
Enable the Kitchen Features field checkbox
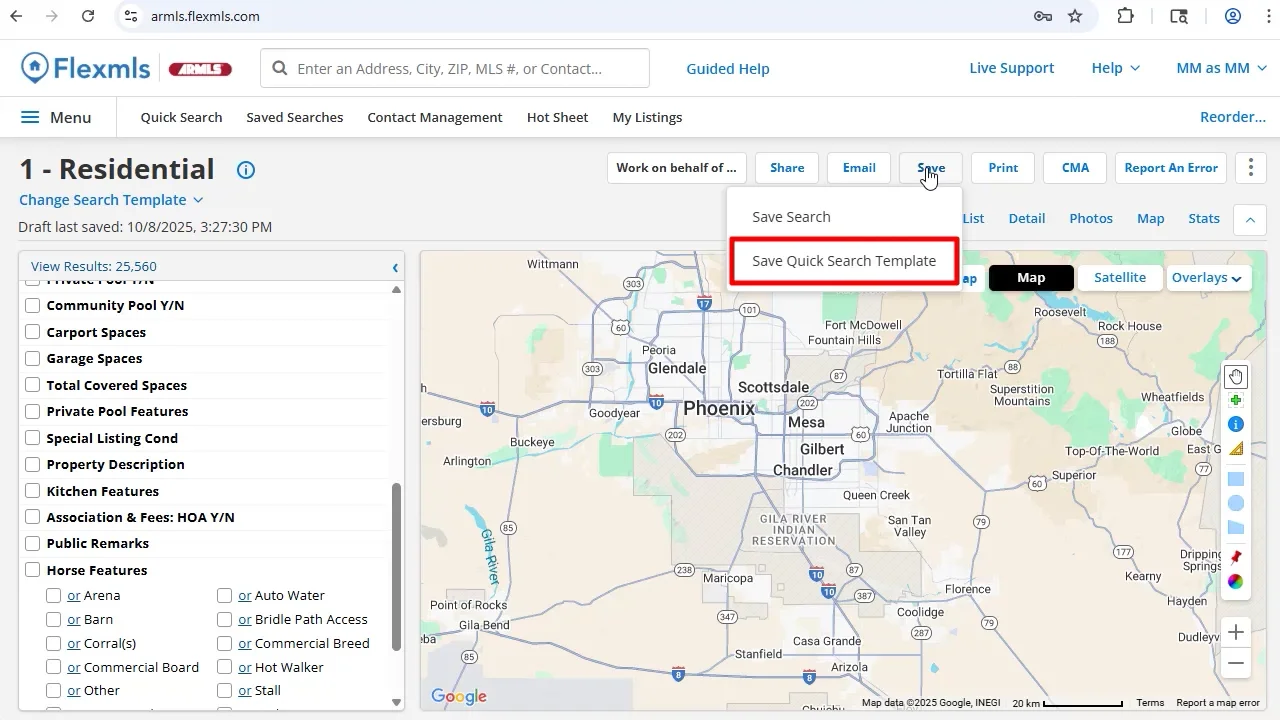tap(33, 491)
